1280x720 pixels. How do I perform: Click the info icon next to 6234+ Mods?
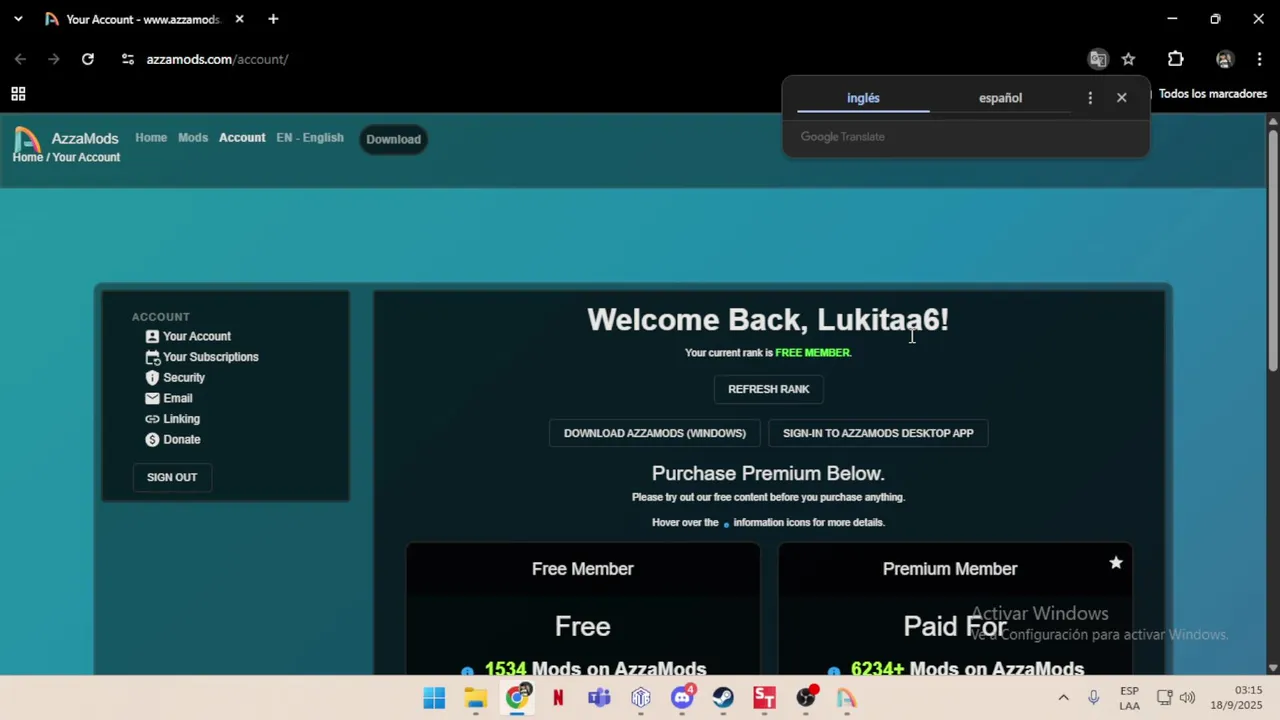(x=833, y=671)
